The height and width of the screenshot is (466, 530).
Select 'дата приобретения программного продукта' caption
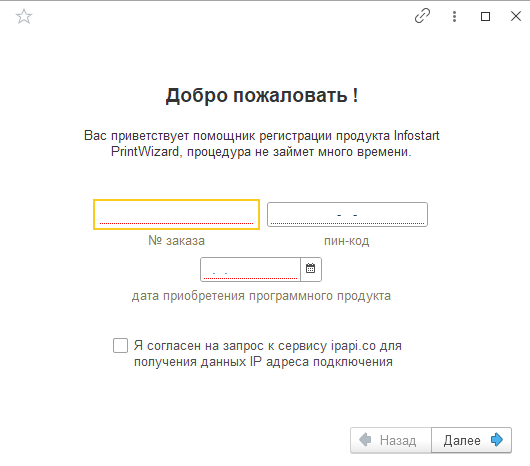[x=261, y=296]
